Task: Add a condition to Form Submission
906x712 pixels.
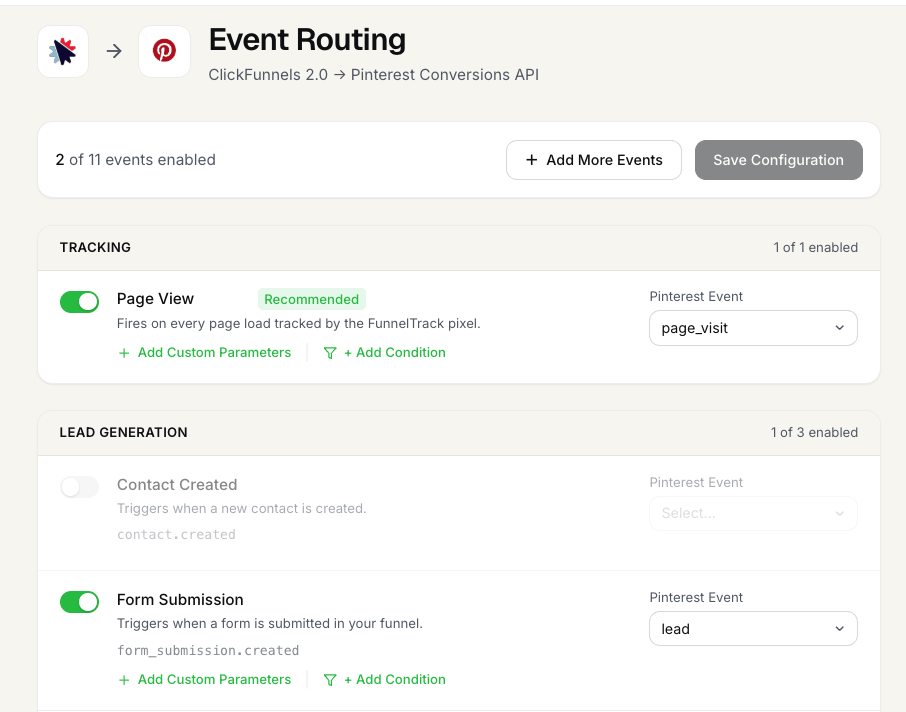Action: click(385, 680)
